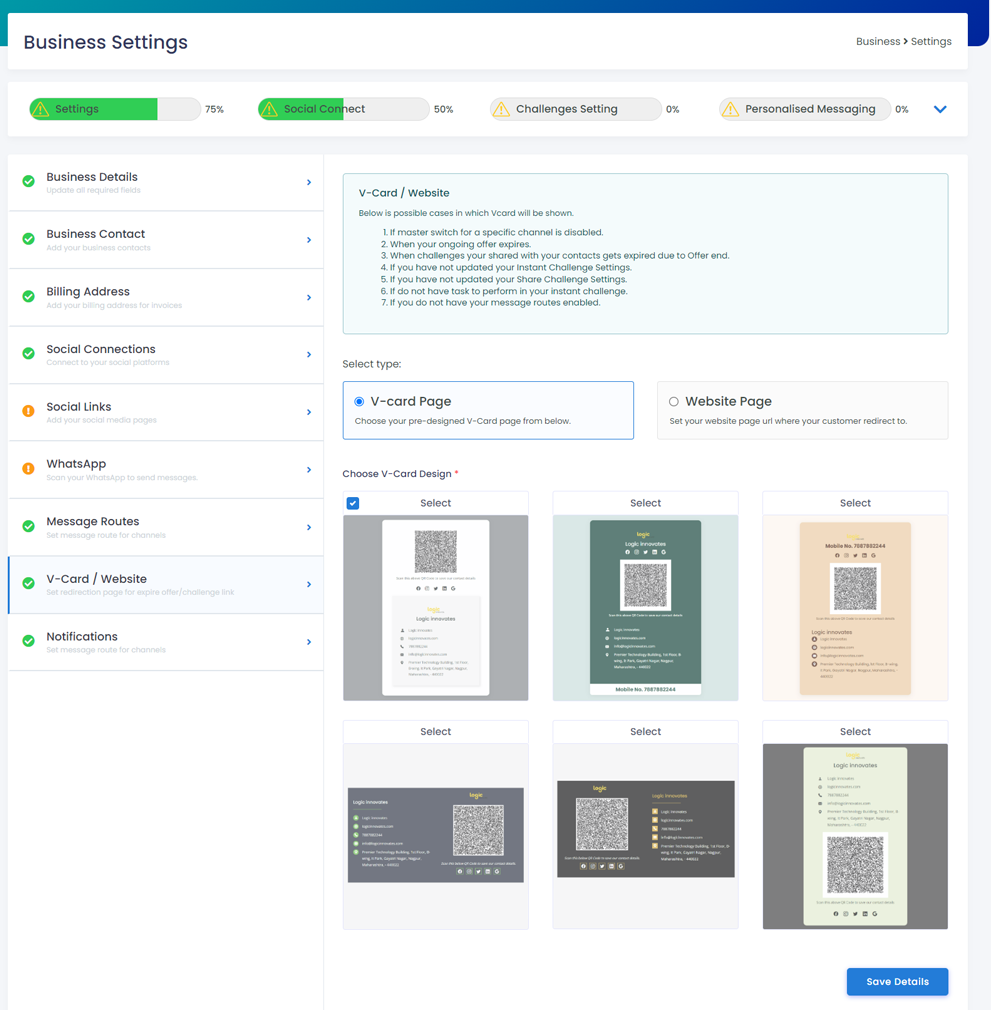Click Select on the light green V-Card design

855,732
